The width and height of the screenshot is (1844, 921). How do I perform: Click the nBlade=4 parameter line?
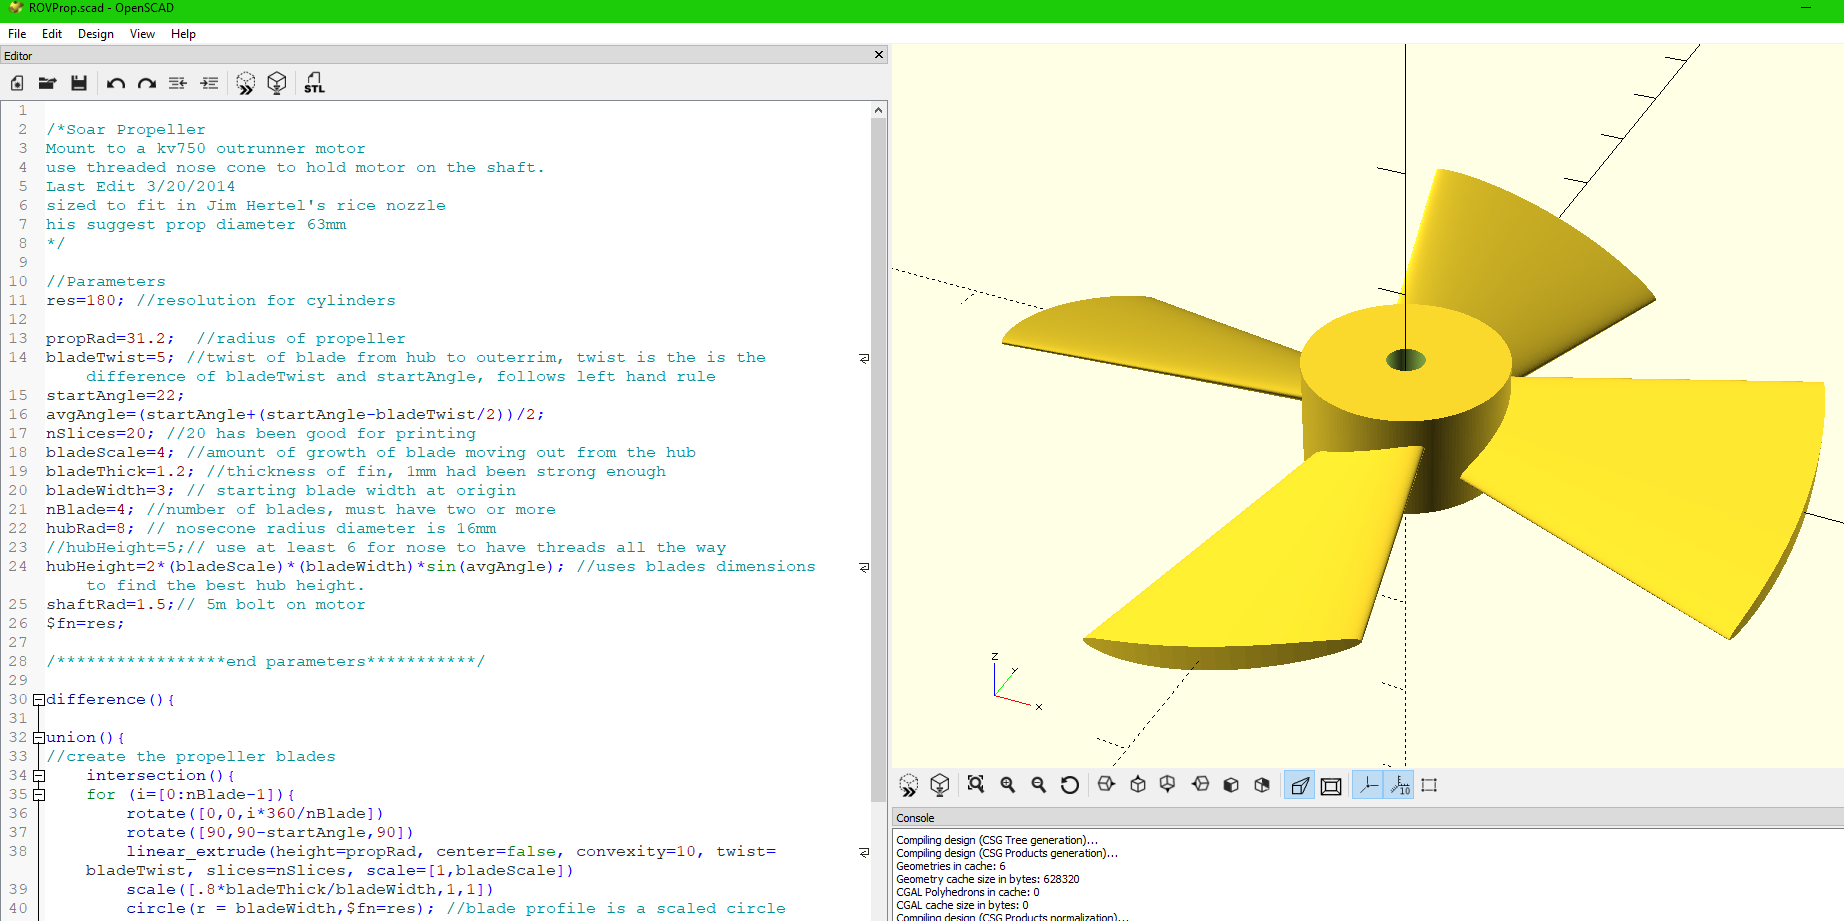pos(300,510)
